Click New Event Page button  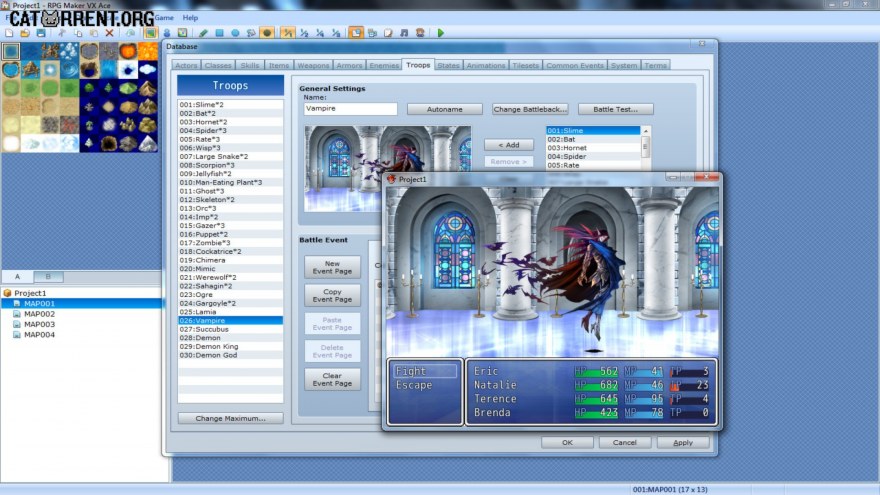(332, 267)
